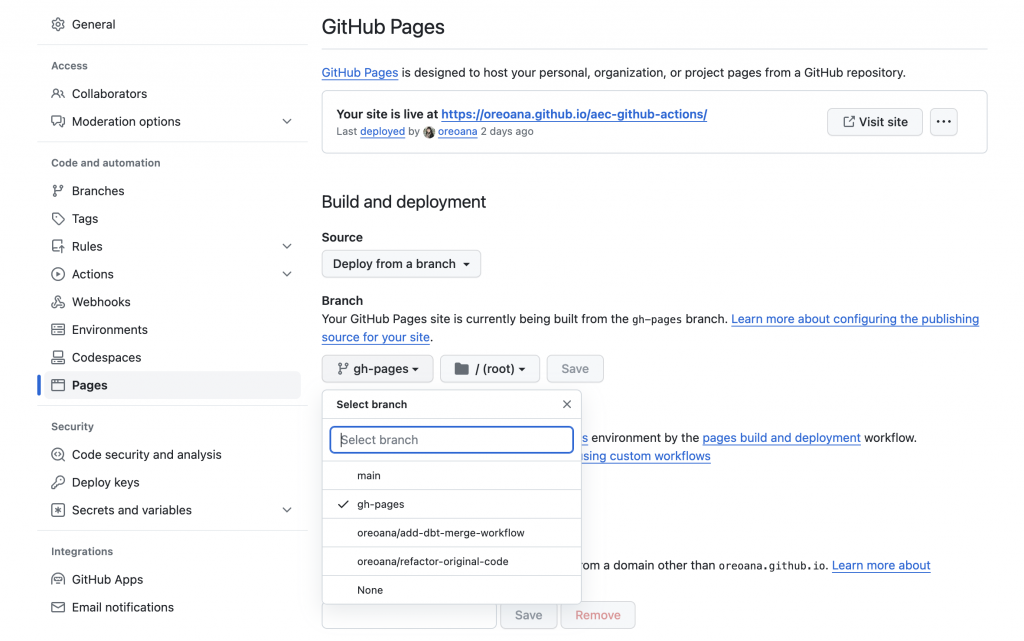Click inside the Select branch text field

tap(450, 439)
